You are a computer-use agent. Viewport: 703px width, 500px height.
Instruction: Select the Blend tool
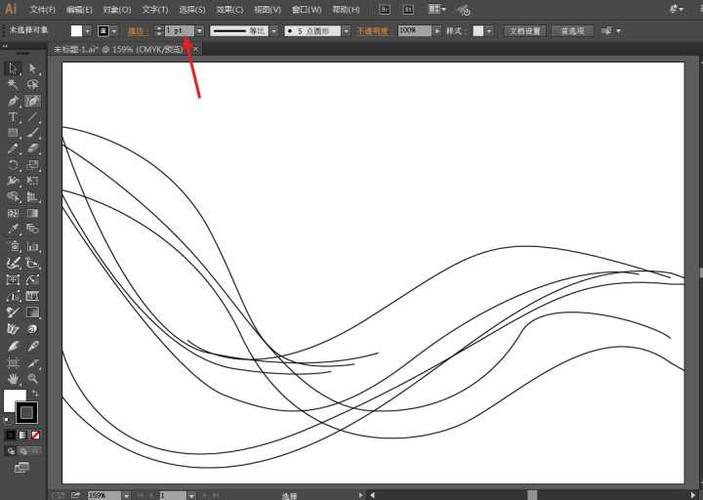click(x=32, y=229)
